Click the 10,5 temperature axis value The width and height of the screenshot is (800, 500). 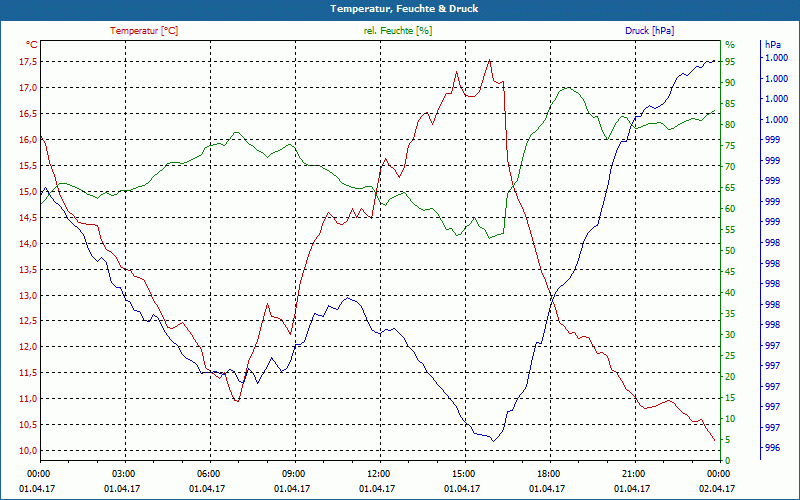click(x=28, y=425)
